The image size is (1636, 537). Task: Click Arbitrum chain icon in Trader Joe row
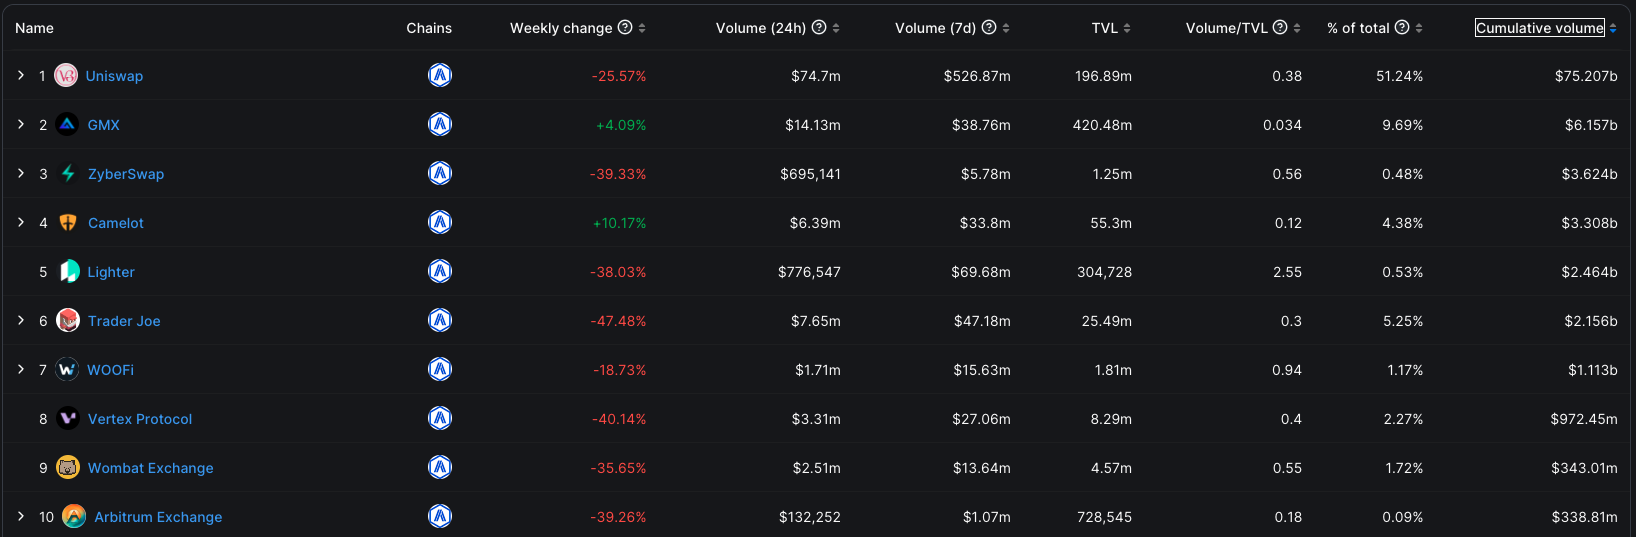coord(440,320)
